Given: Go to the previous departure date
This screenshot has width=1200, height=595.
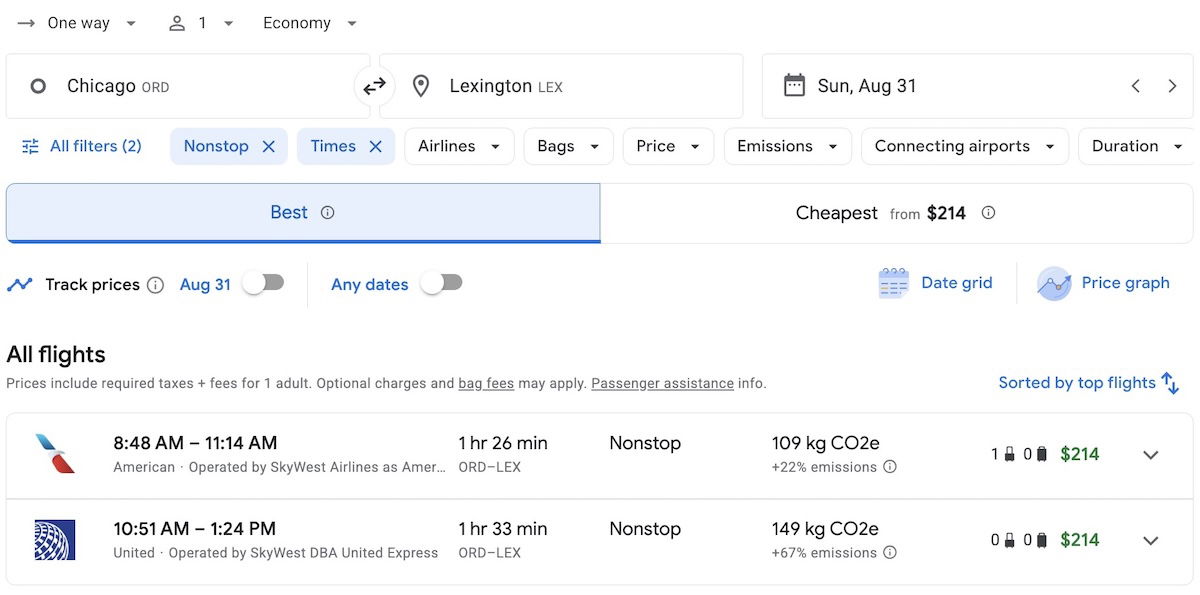Looking at the screenshot, I should coord(1135,86).
